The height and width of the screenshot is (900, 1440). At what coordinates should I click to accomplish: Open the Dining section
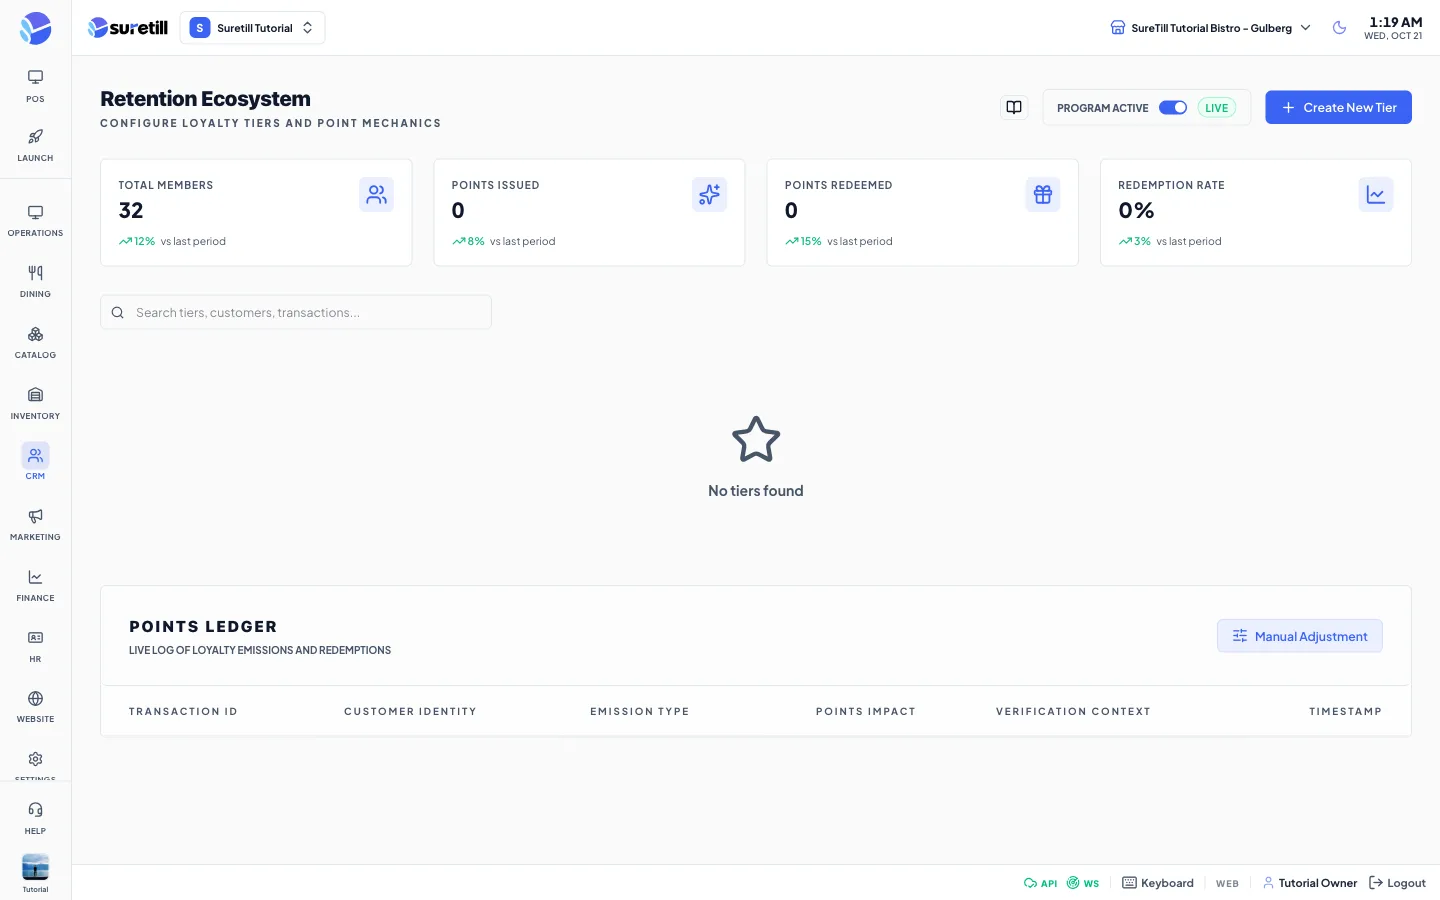(x=35, y=282)
